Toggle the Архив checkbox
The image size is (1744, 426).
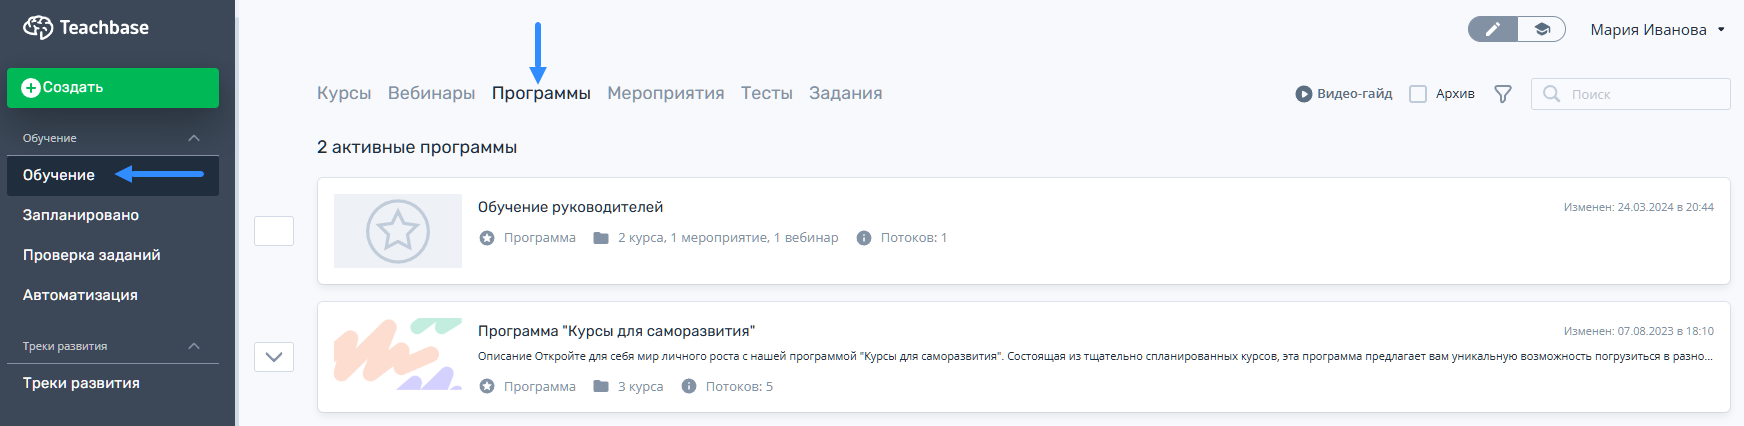(x=1418, y=94)
